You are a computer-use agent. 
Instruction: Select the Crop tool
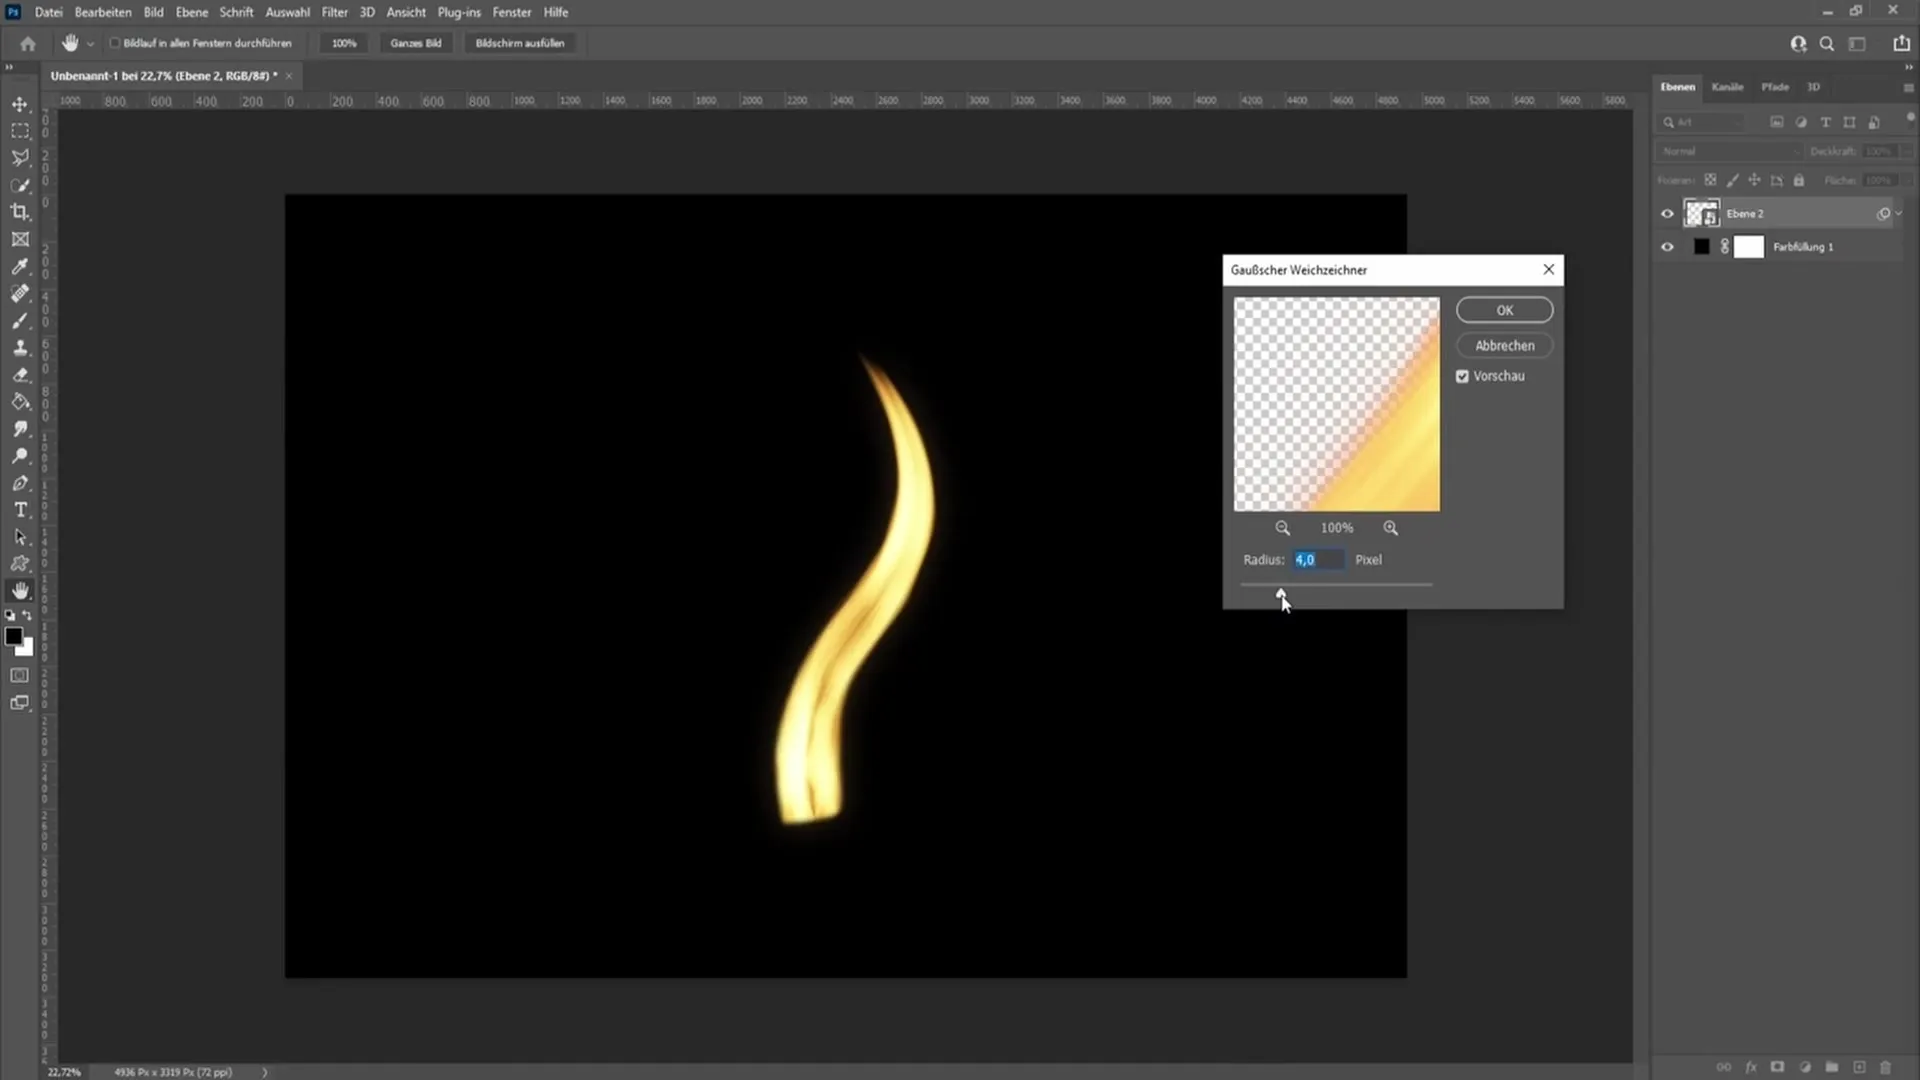pyautogui.click(x=20, y=212)
